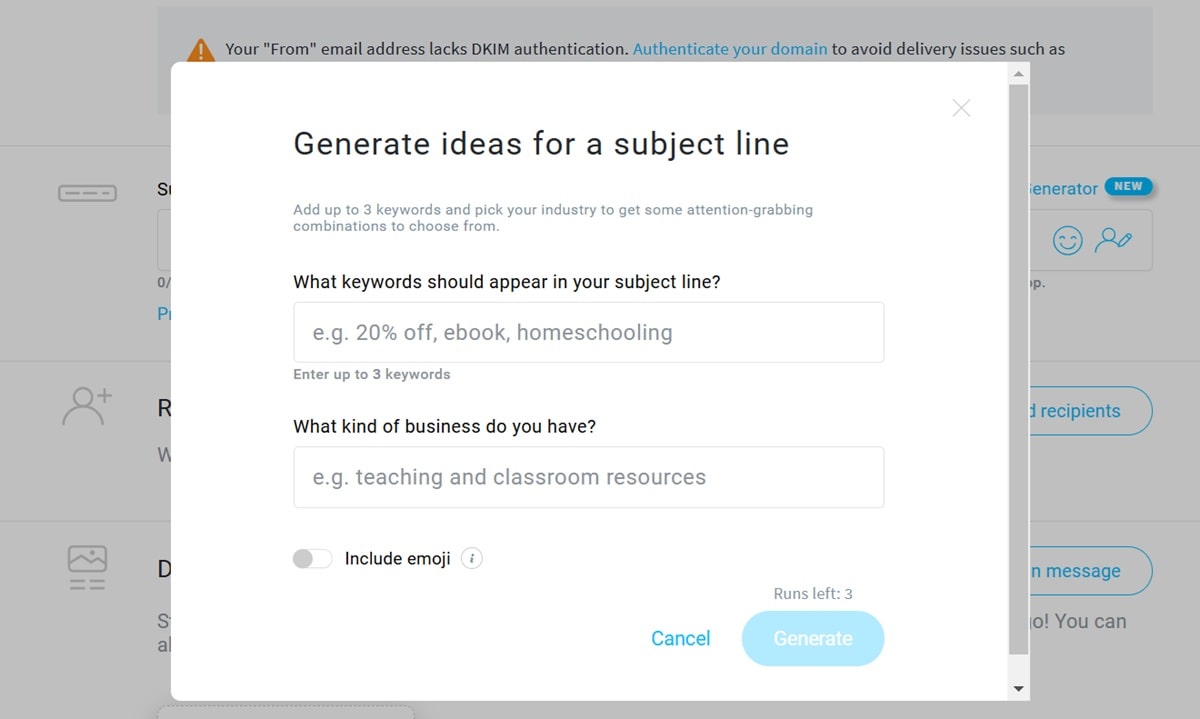Click the keywords input field
The image size is (1200, 719).
588,332
